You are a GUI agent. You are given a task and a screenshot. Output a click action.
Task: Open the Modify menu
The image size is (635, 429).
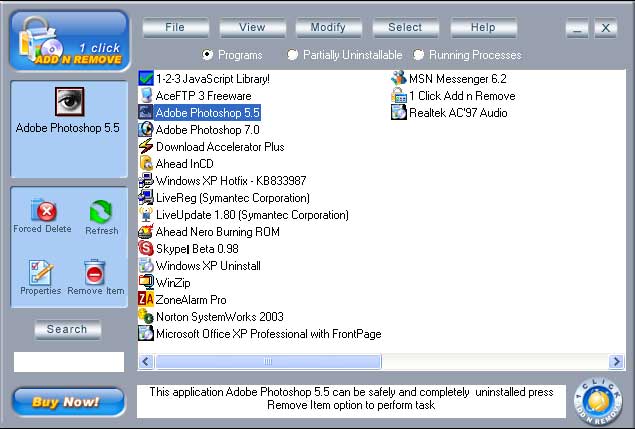(x=328, y=28)
